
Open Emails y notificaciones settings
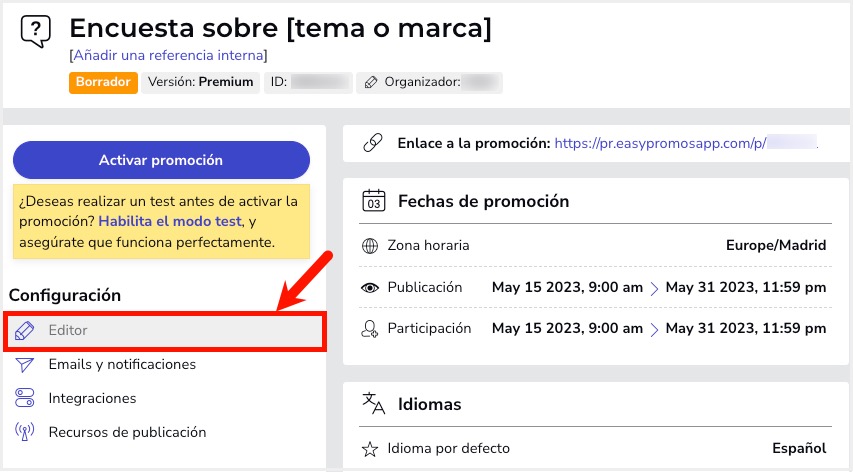pos(122,364)
